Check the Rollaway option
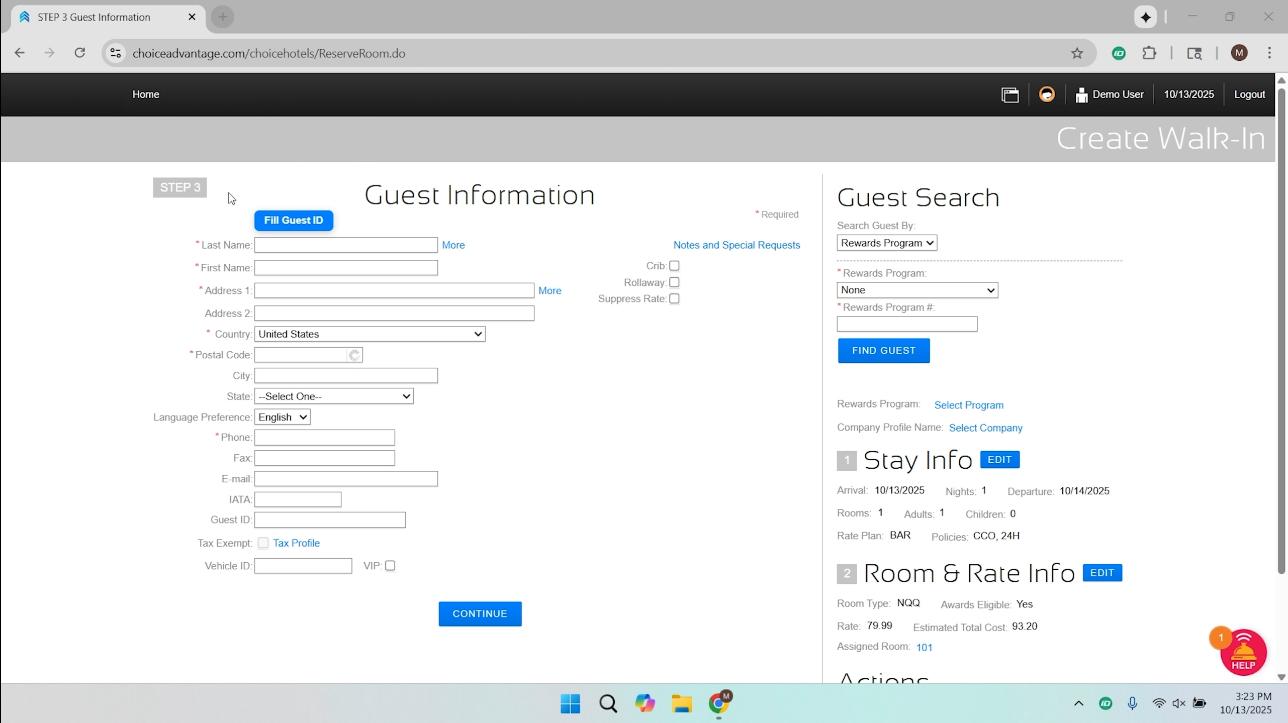The height and width of the screenshot is (723, 1288). [674, 283]
